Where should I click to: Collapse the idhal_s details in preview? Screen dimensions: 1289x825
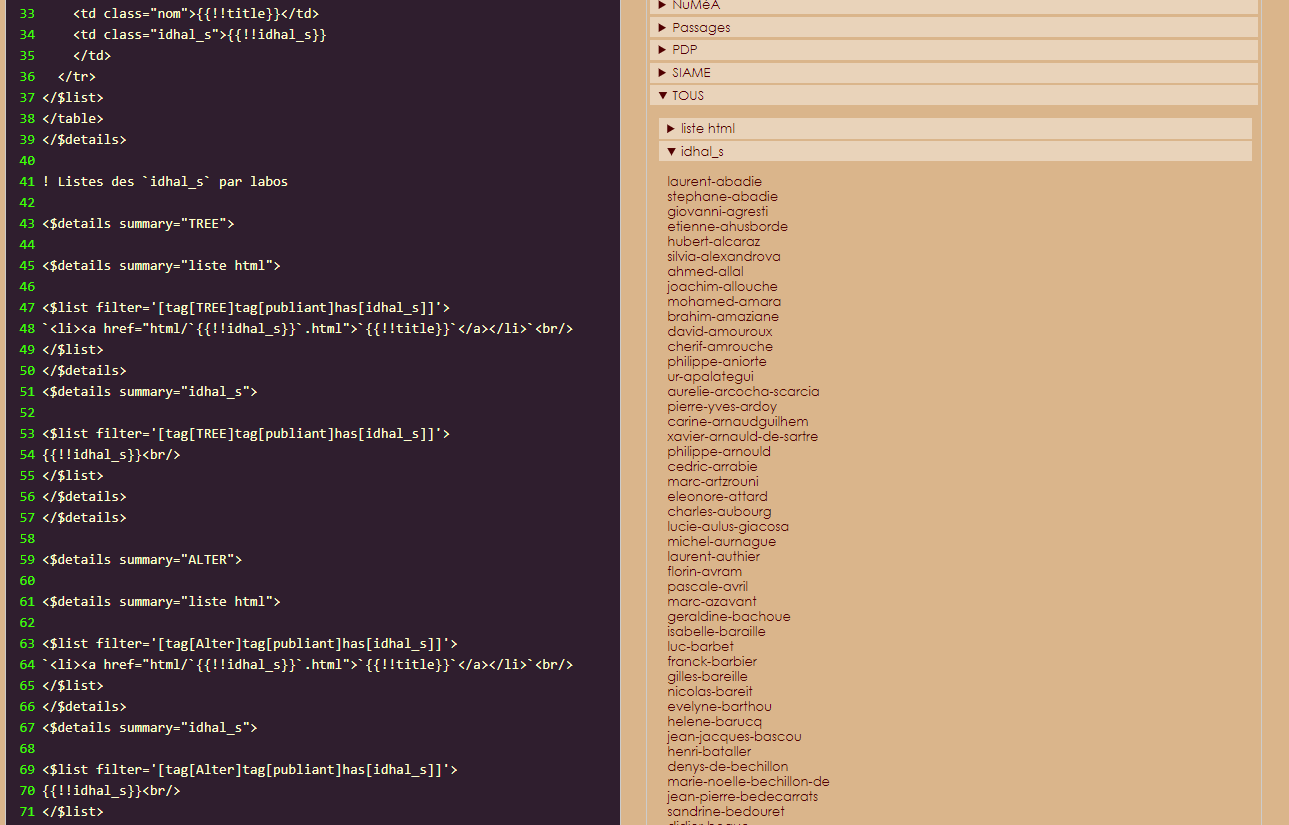pyautogui.click(x=701, y=152)
